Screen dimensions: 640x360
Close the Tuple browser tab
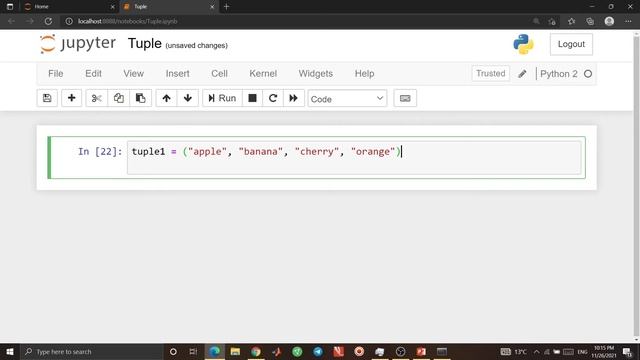(212, 7)
